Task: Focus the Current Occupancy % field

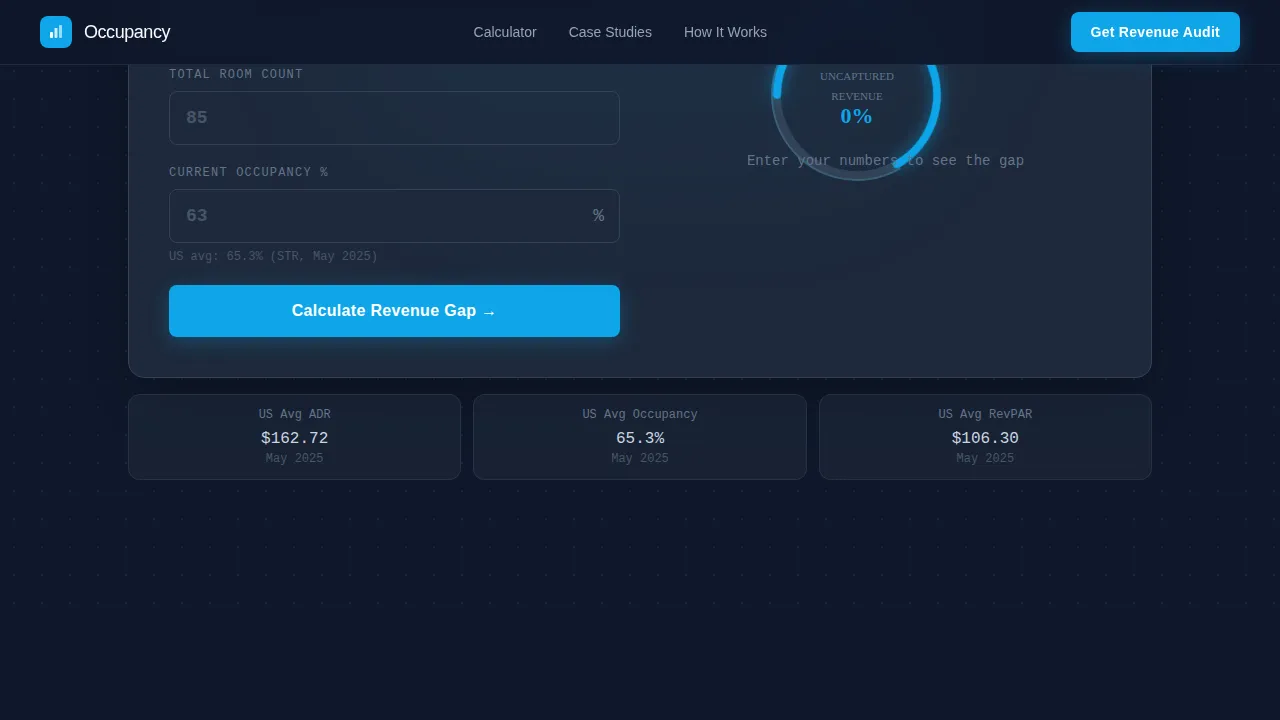Action: pyautogui.click(x=394, y=216)
